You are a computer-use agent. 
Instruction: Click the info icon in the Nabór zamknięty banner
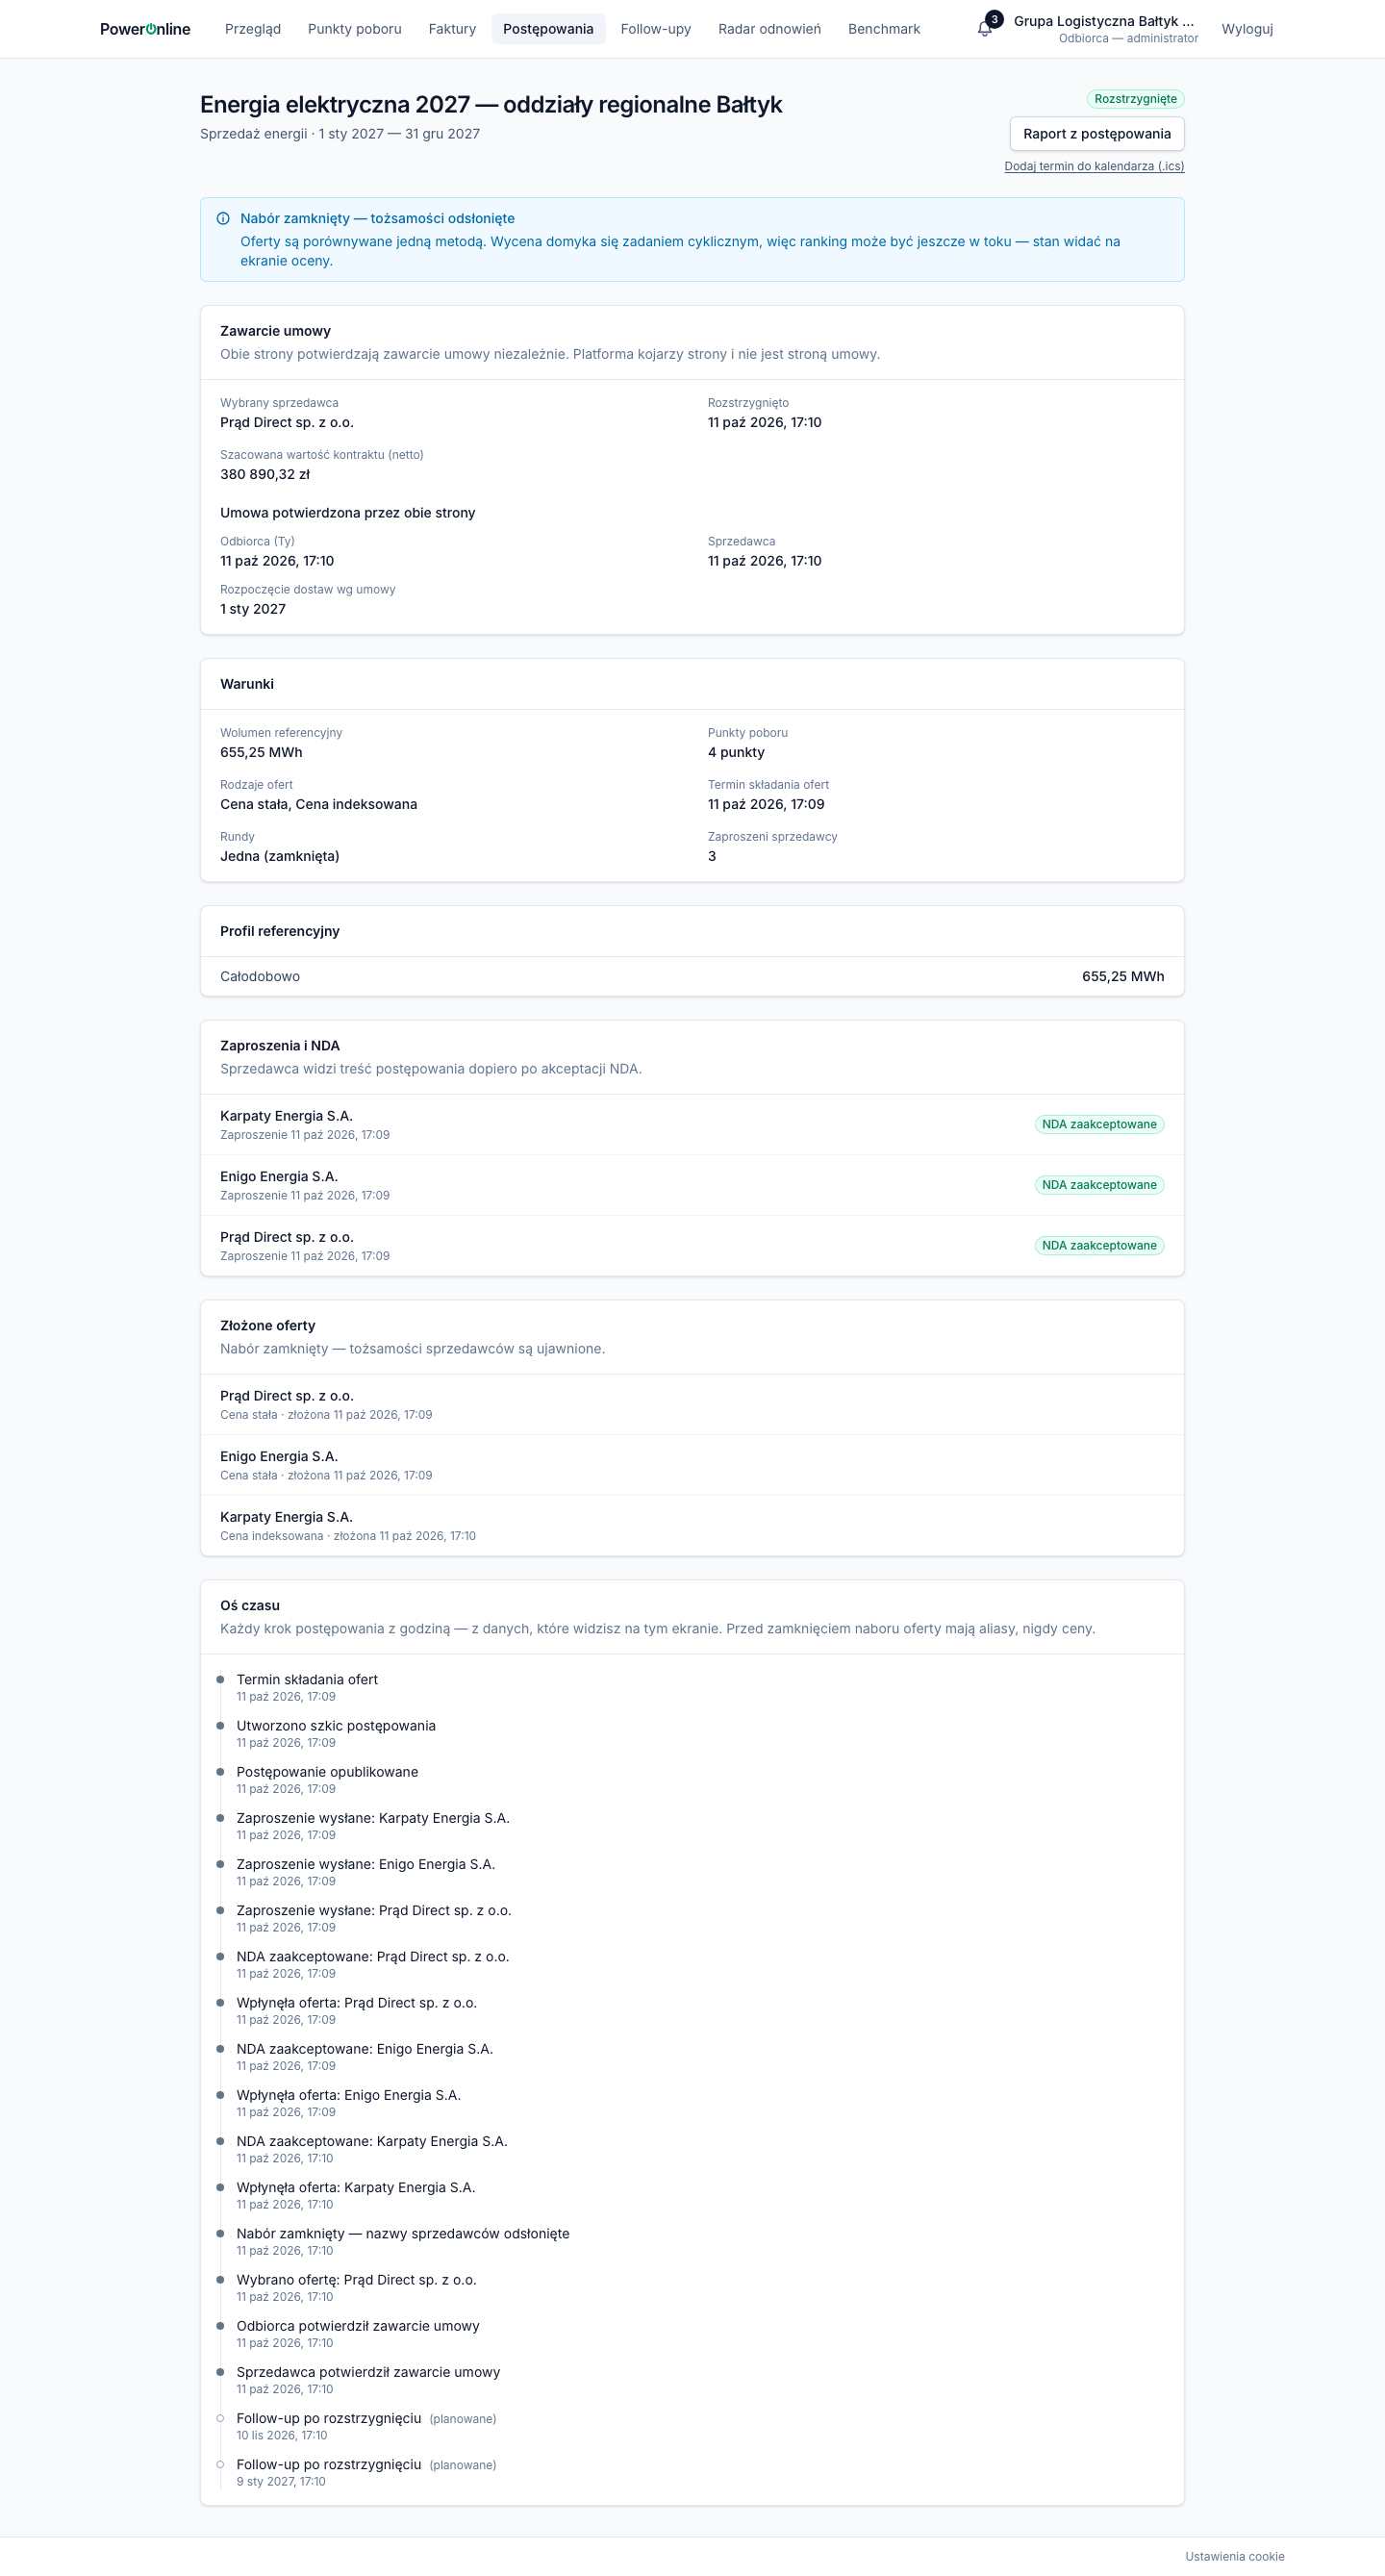[223, 218]
